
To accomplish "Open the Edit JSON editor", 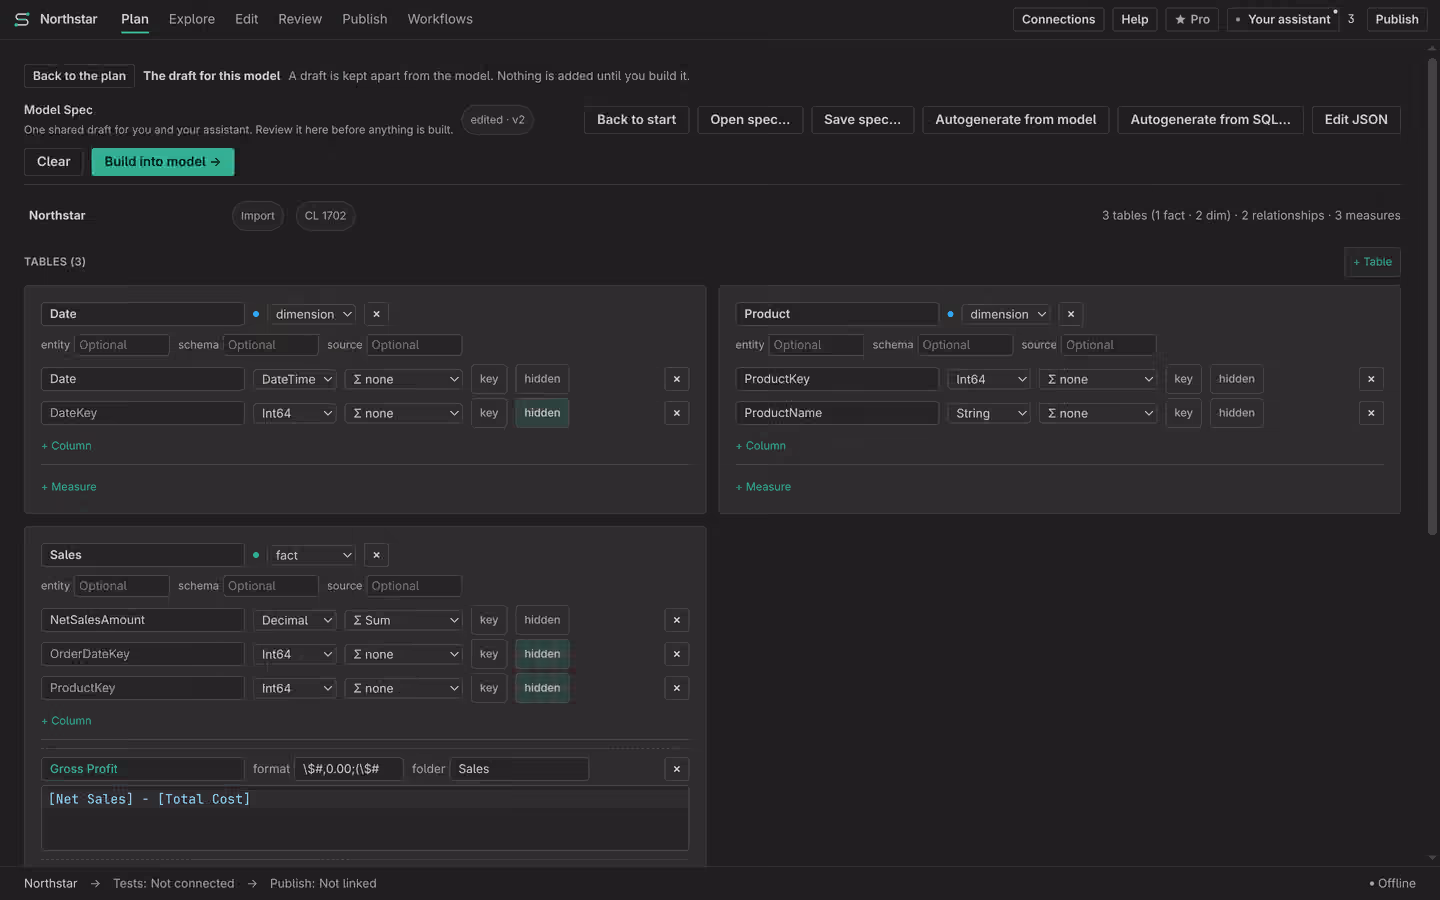I will tap(1356, 120).
